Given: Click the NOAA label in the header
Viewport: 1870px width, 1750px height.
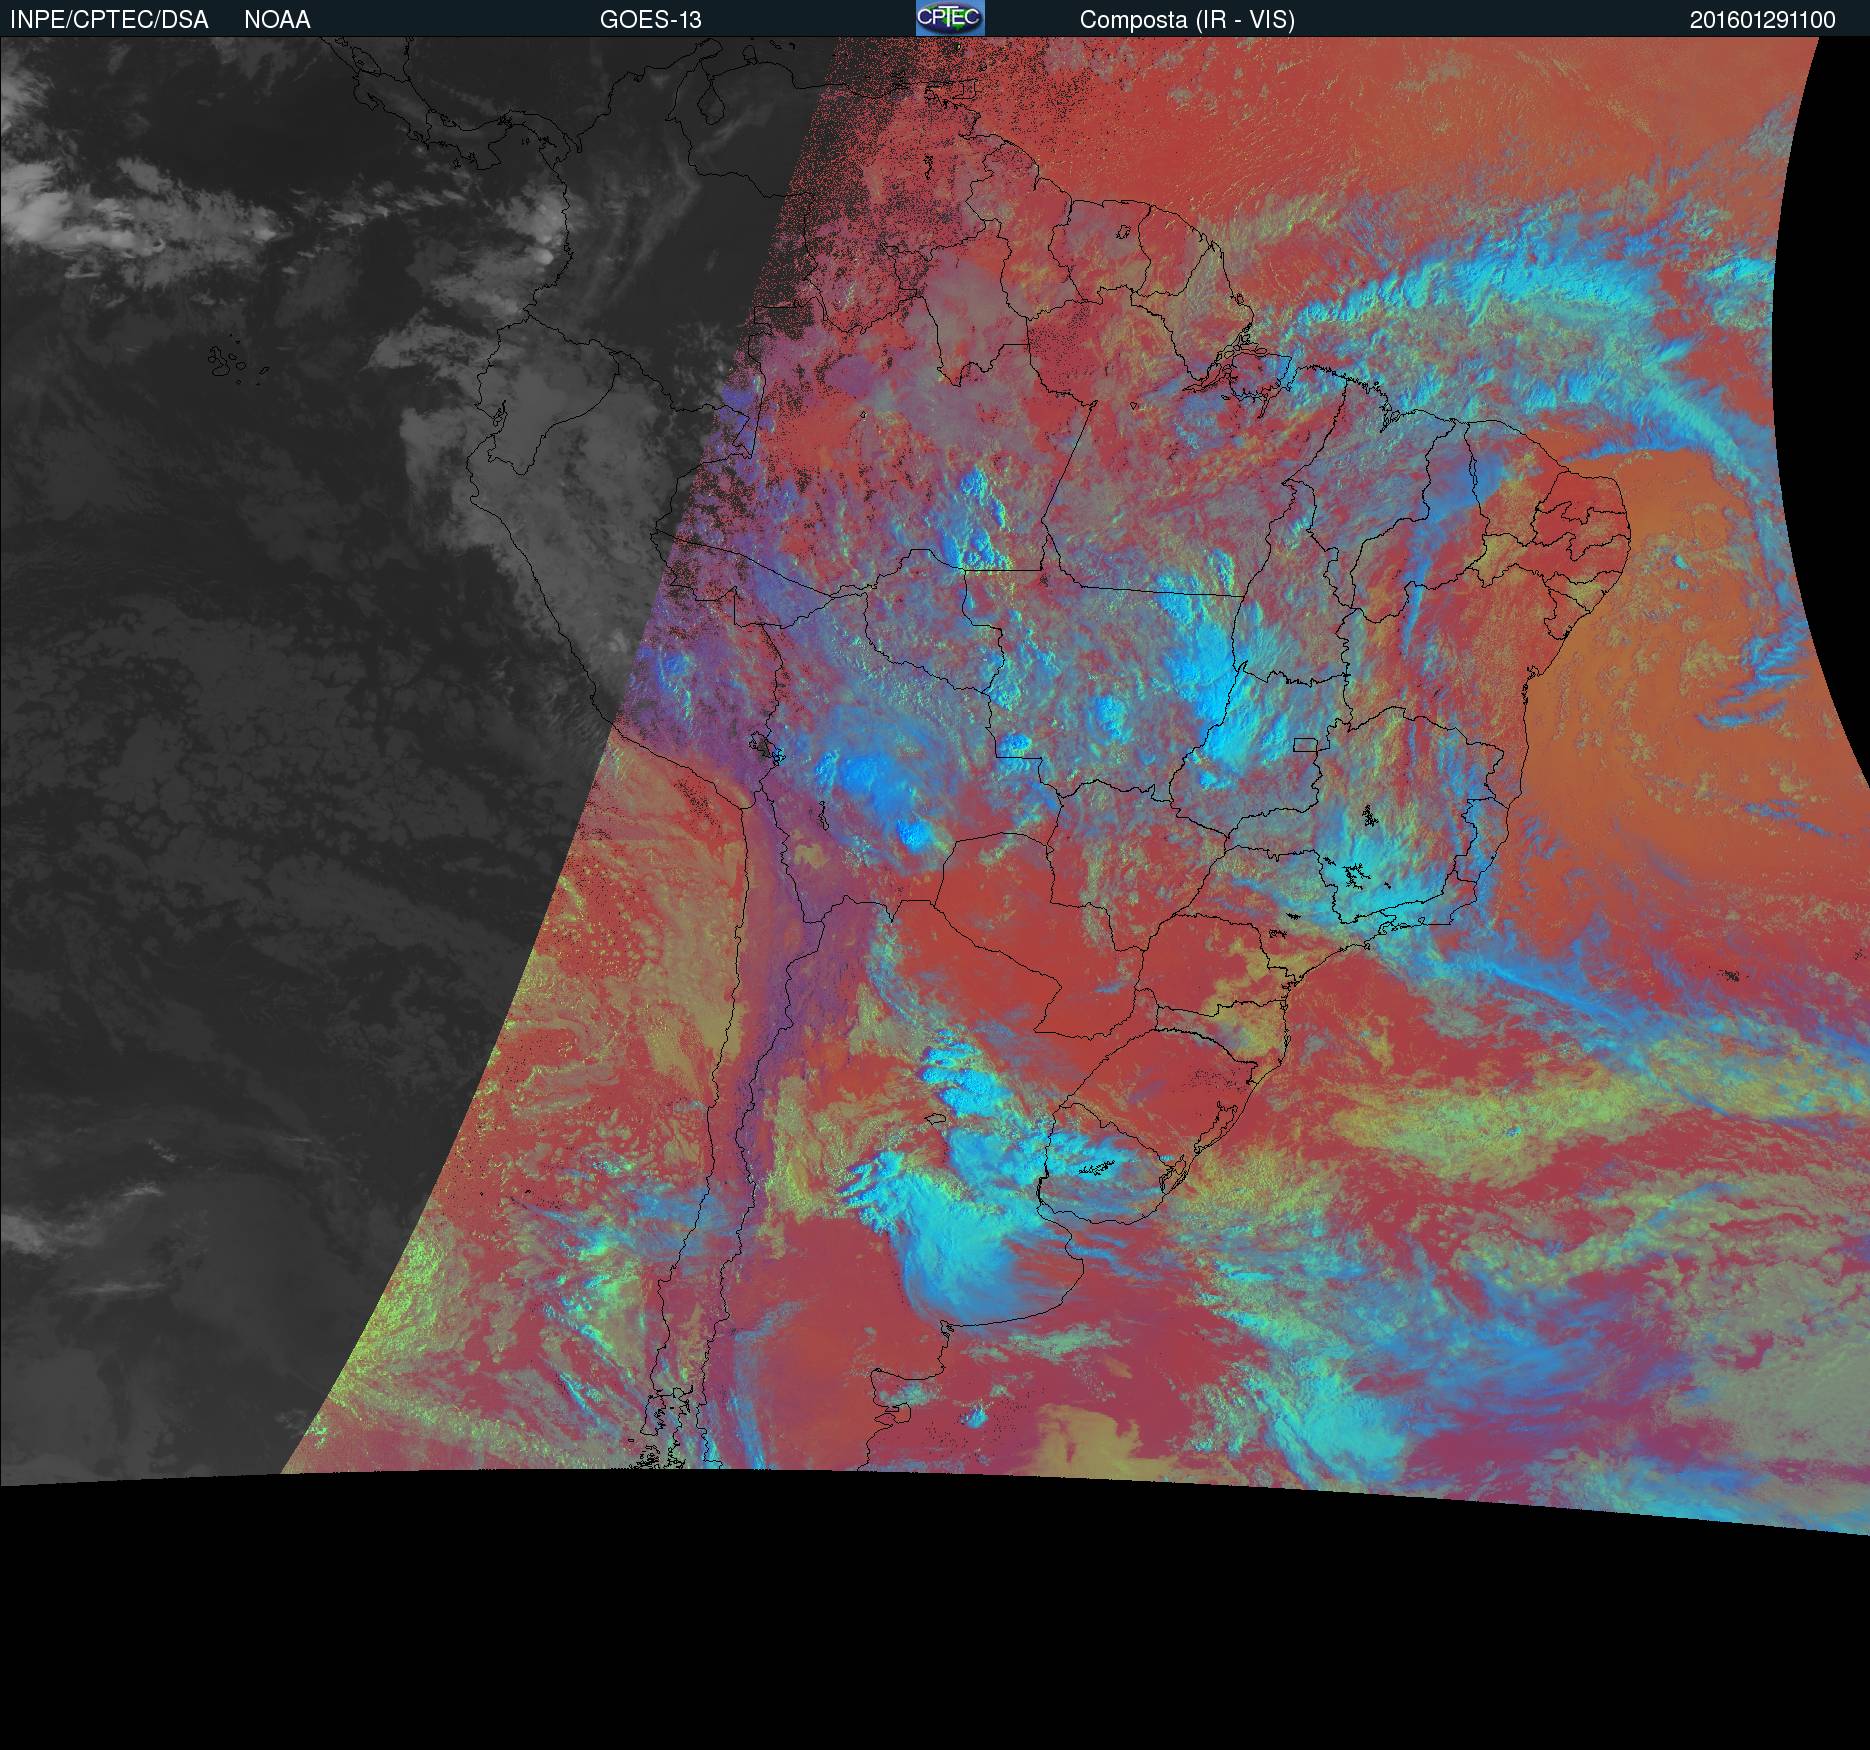Looking at the screenshot, I should tap(277, 20).
